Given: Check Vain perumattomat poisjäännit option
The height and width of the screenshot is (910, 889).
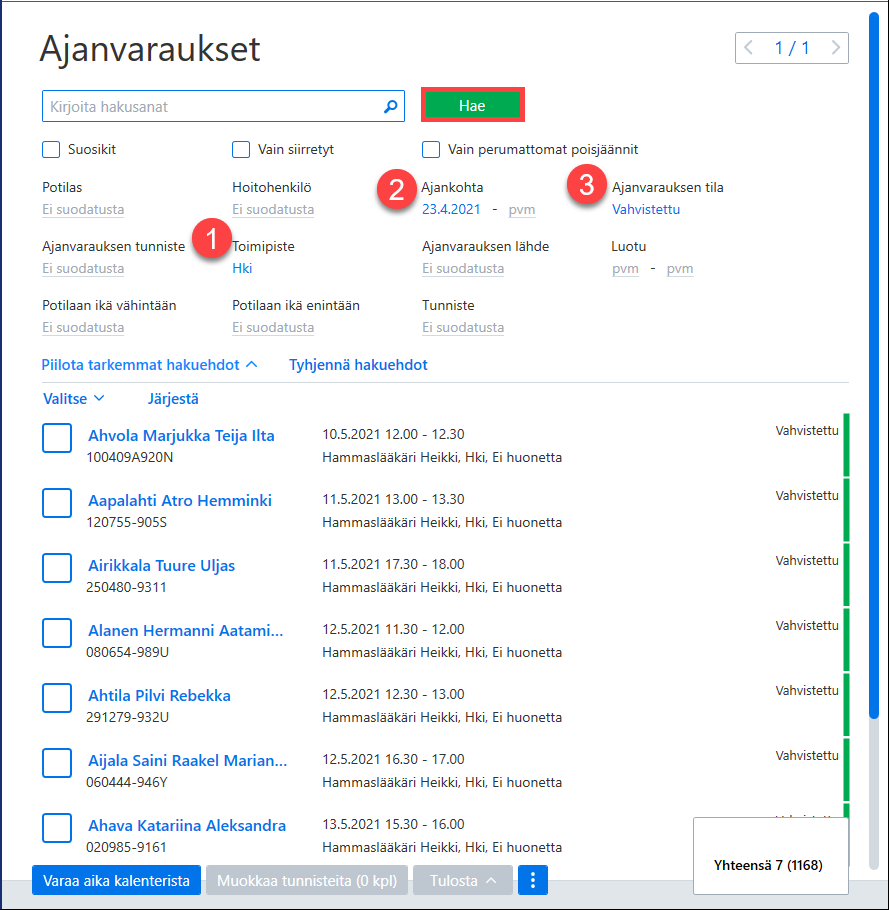Looking at the screenshot, I should pos(431,149).
